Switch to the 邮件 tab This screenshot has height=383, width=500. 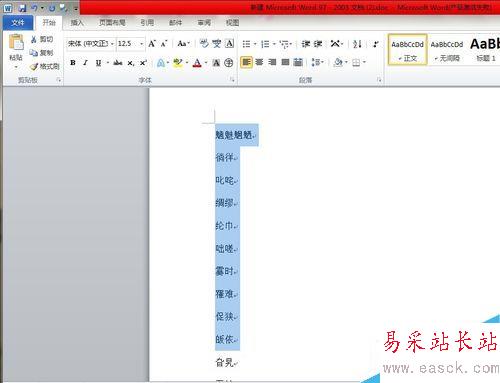click(175, 23)
